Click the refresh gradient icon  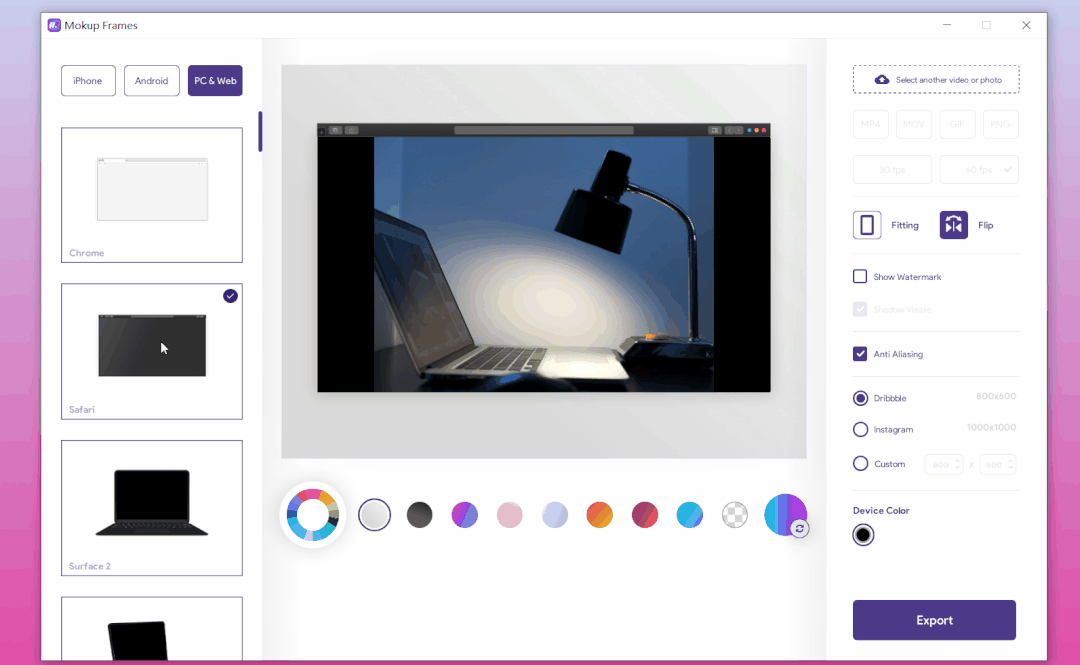pos(799,529)
